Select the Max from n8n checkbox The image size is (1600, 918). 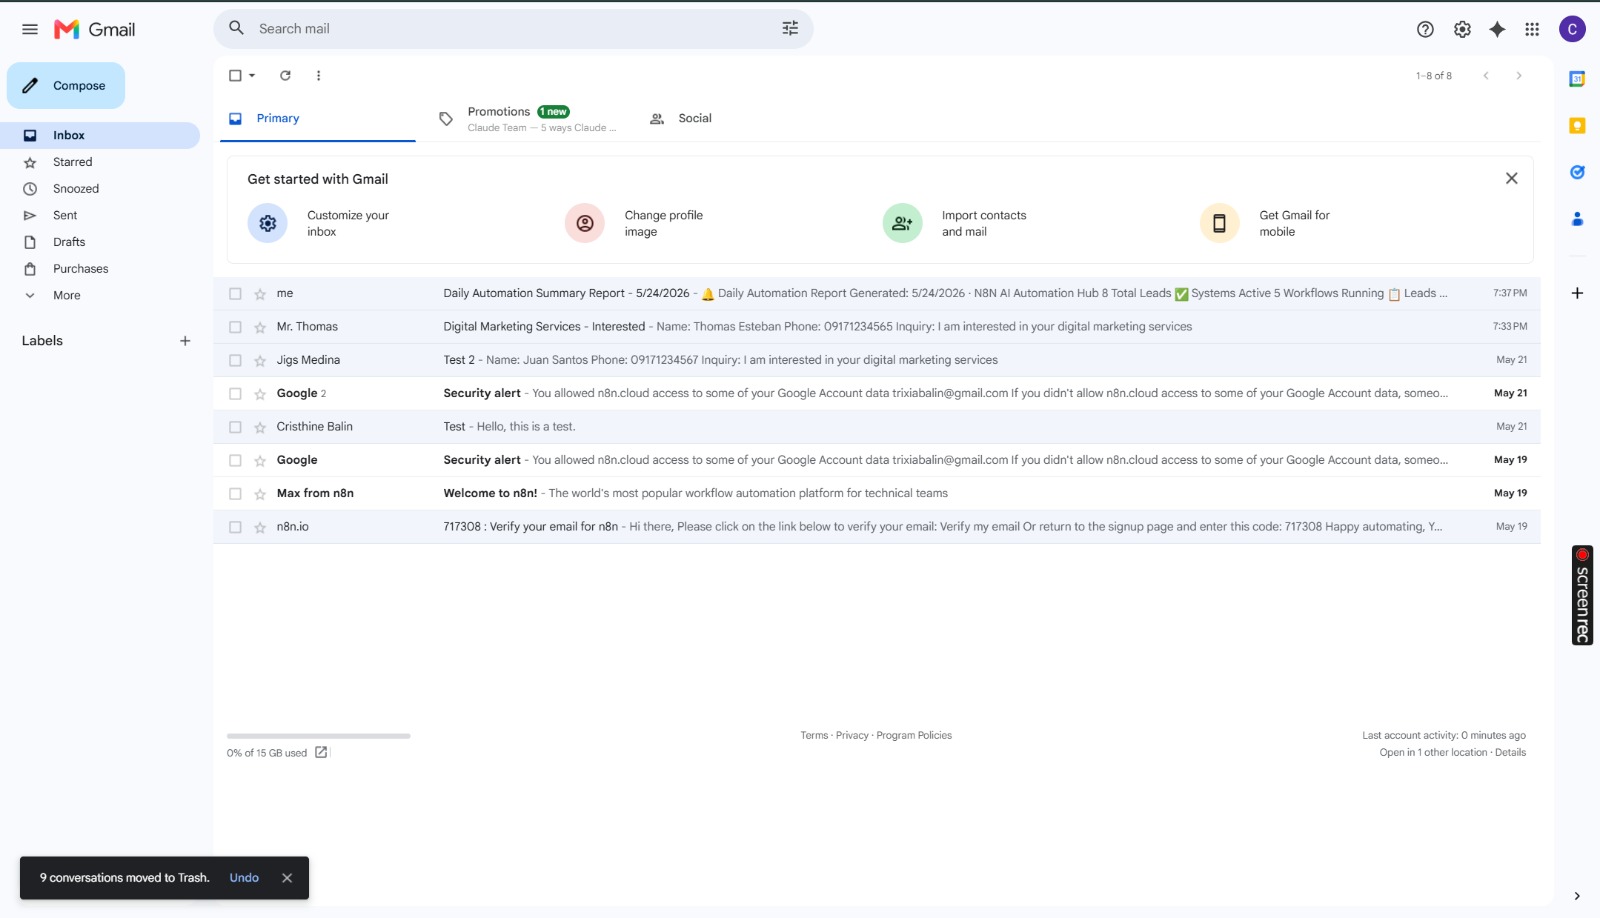click(x=235, y=494)
